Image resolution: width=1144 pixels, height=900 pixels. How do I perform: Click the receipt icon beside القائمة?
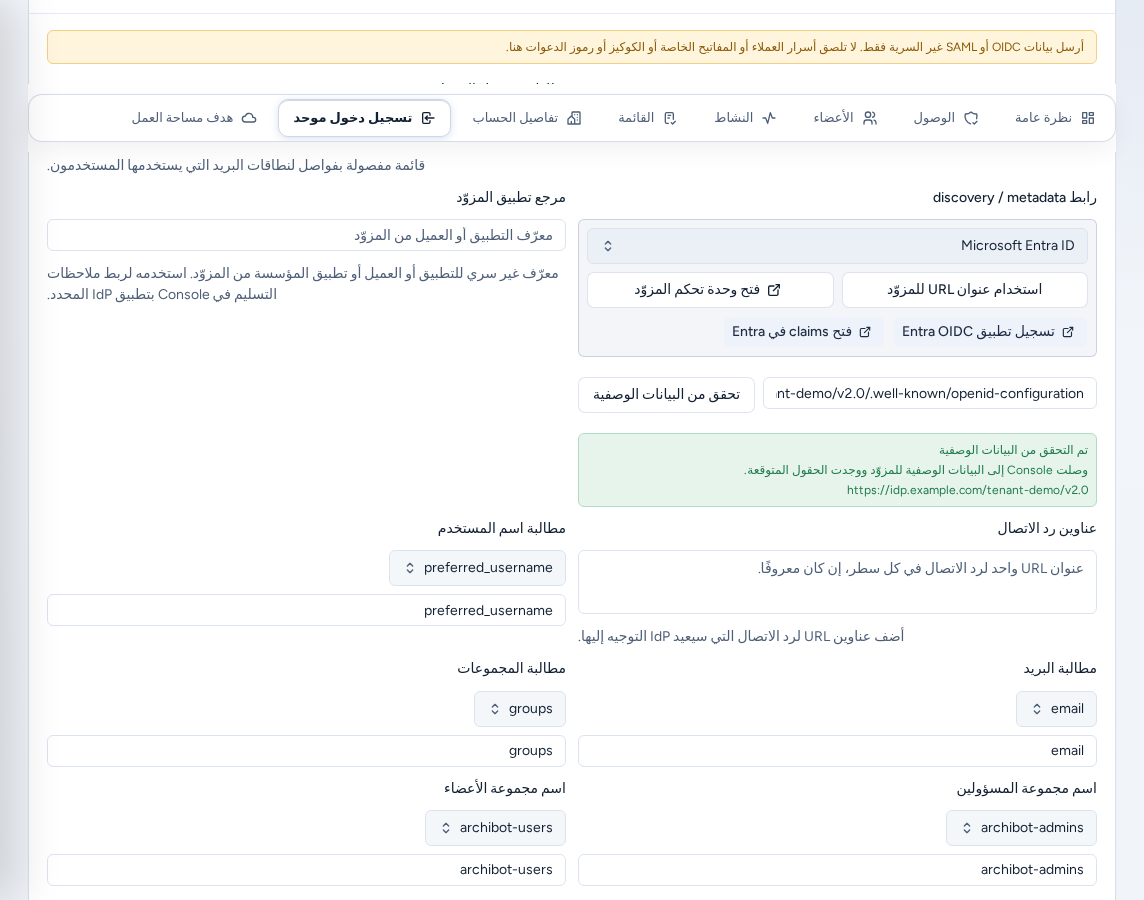(x=670, y=118)
